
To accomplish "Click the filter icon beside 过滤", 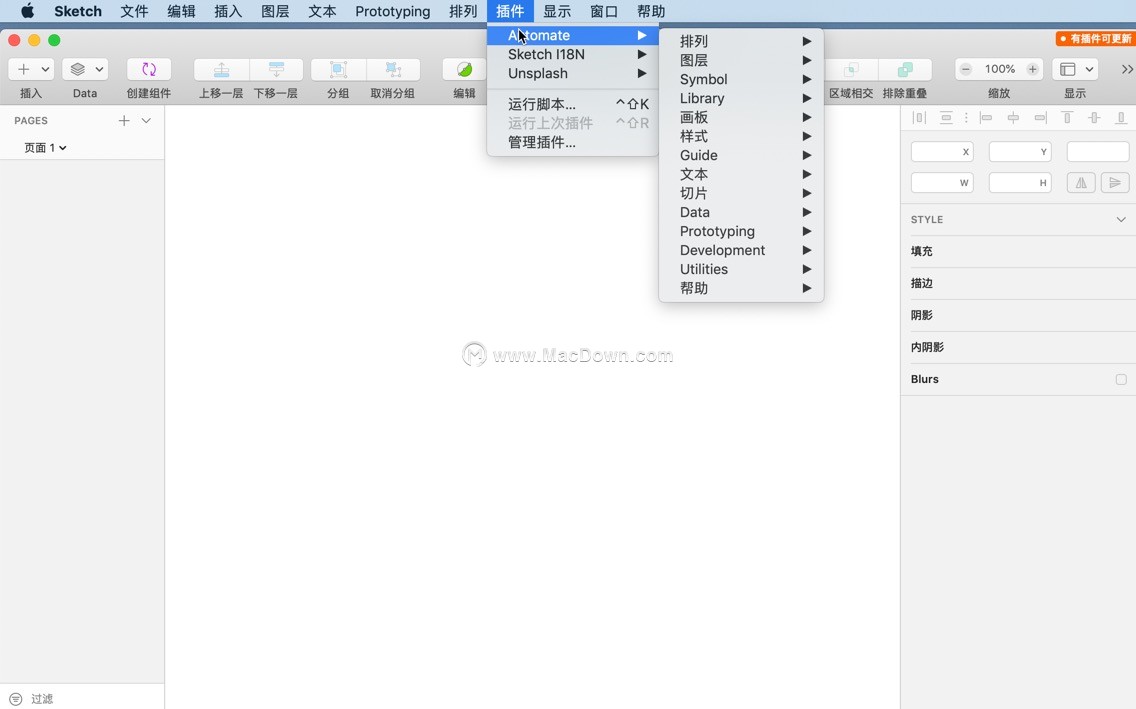I will [x=16, y=699].
